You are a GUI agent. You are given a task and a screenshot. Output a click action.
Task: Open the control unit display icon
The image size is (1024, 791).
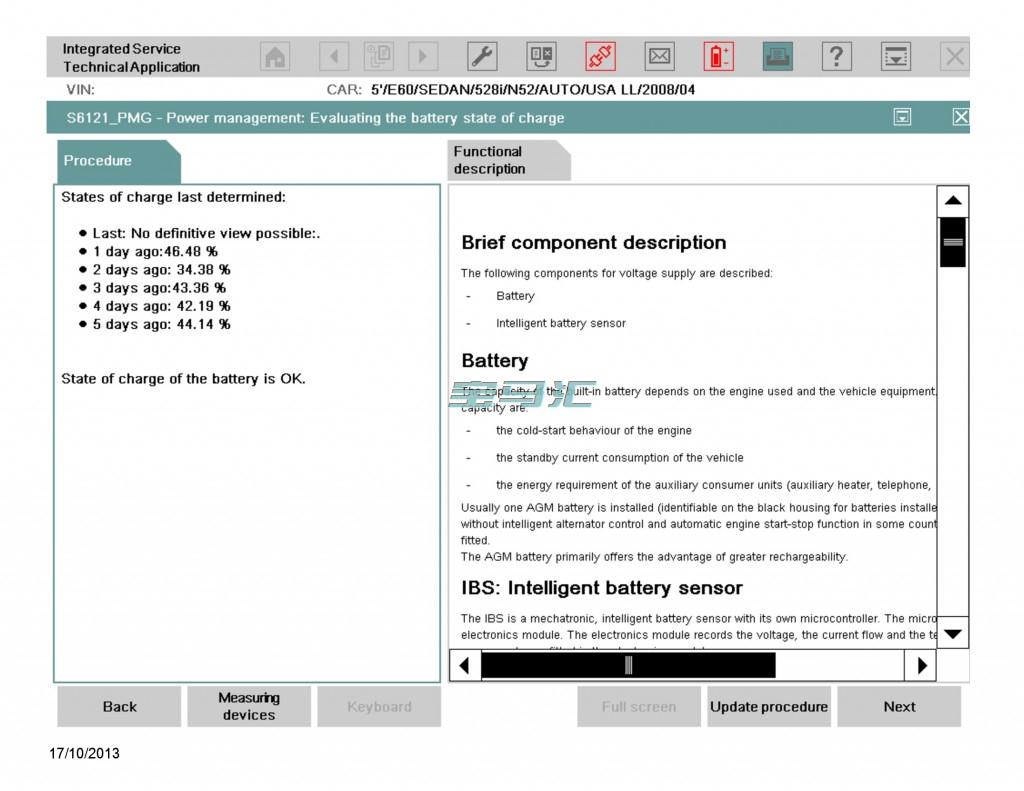[x=541, y=57]
